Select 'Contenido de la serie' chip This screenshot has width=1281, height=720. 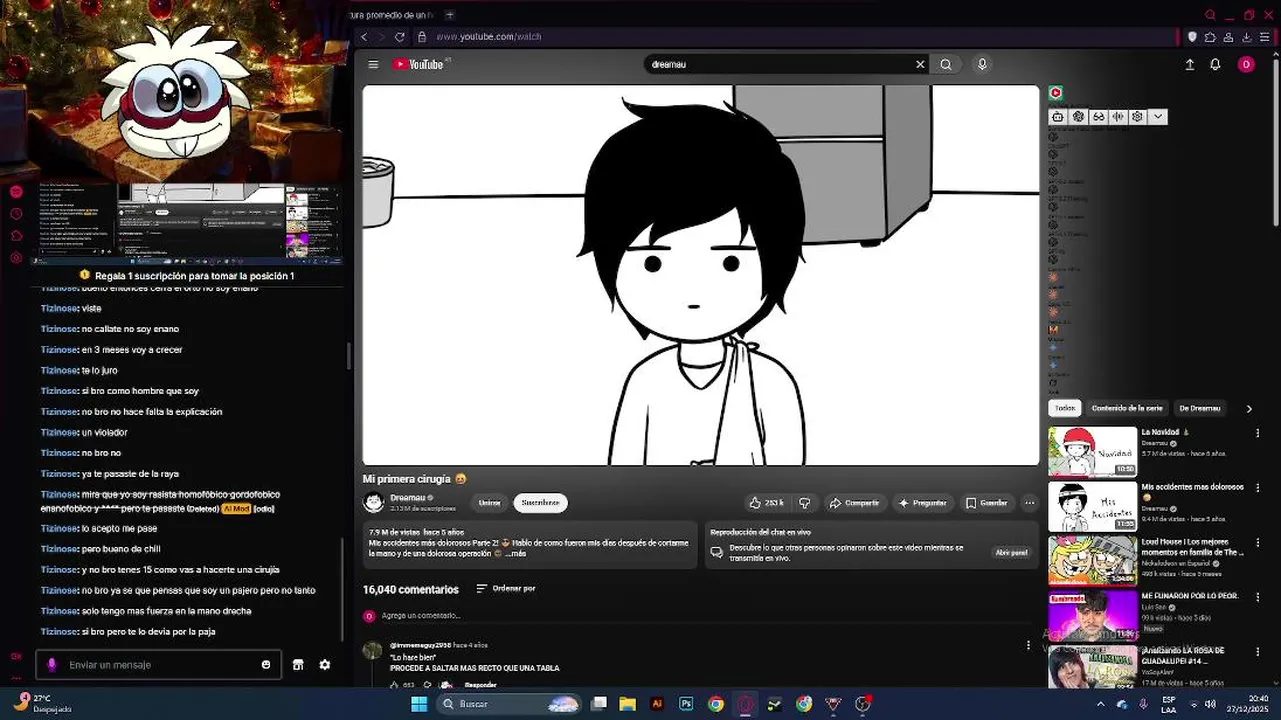1127,408
